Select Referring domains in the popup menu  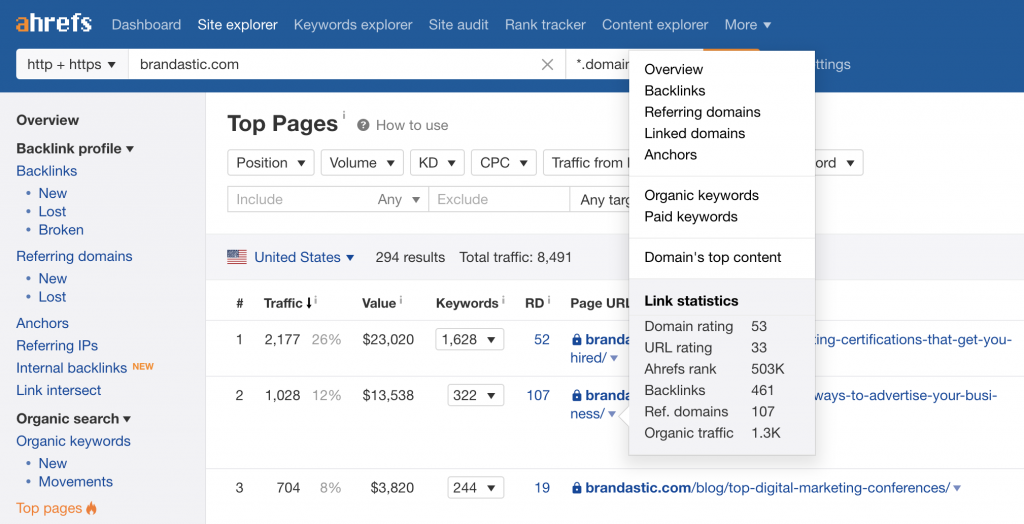click(702, 112)
